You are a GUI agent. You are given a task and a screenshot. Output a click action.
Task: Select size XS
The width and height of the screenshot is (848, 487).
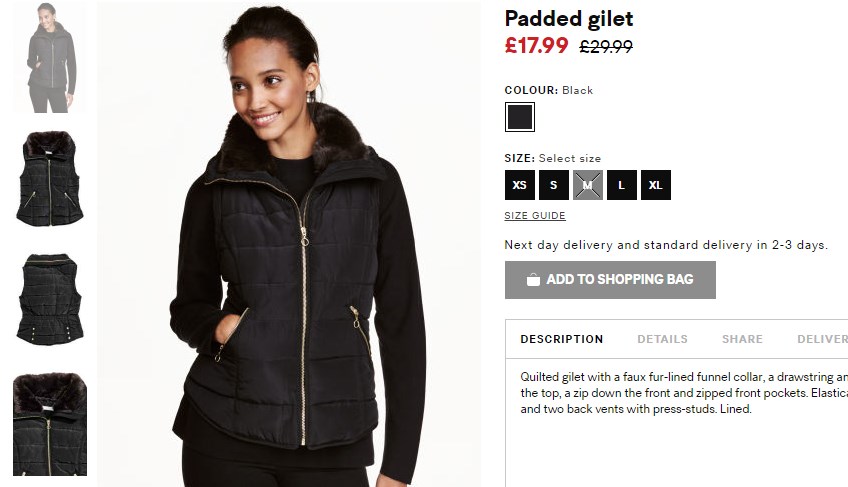[x=520, y=185]
